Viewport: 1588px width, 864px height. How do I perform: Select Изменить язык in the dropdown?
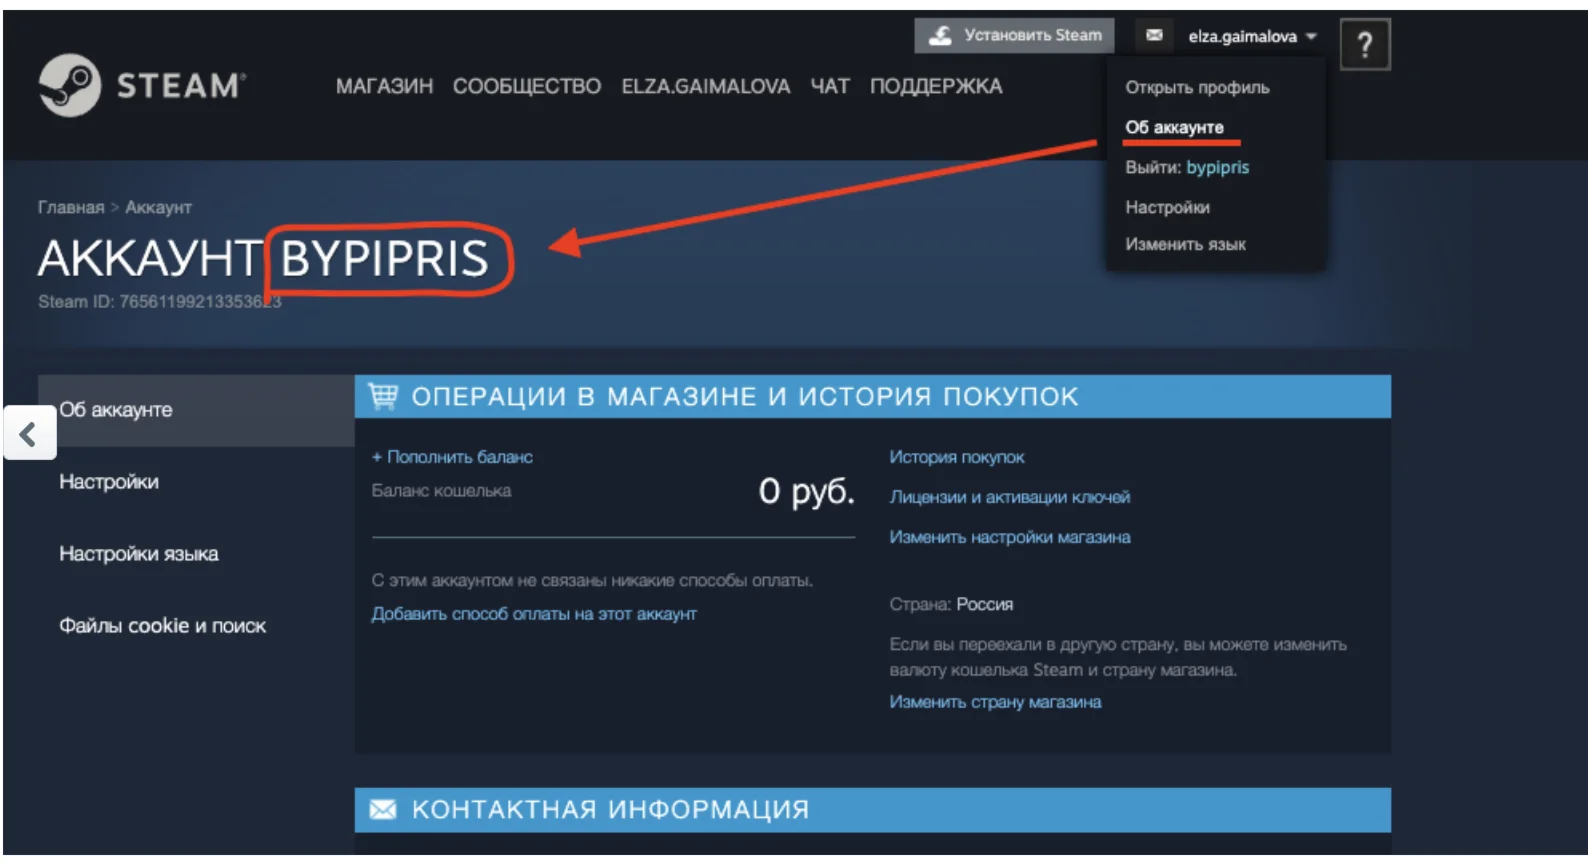(x=1185, y=244)
